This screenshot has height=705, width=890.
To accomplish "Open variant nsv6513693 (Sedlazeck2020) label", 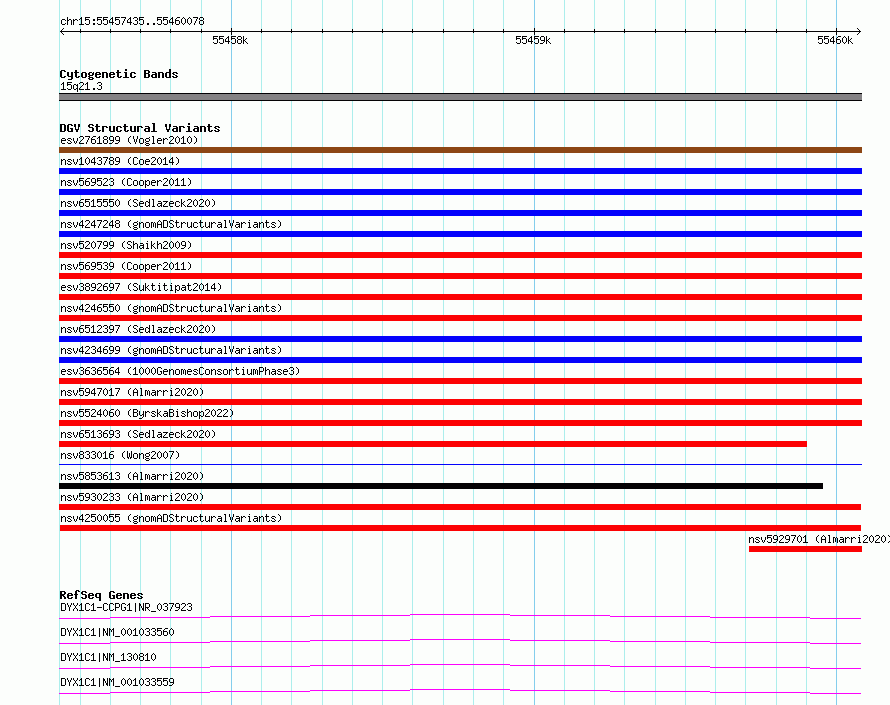I will [138, 434].
